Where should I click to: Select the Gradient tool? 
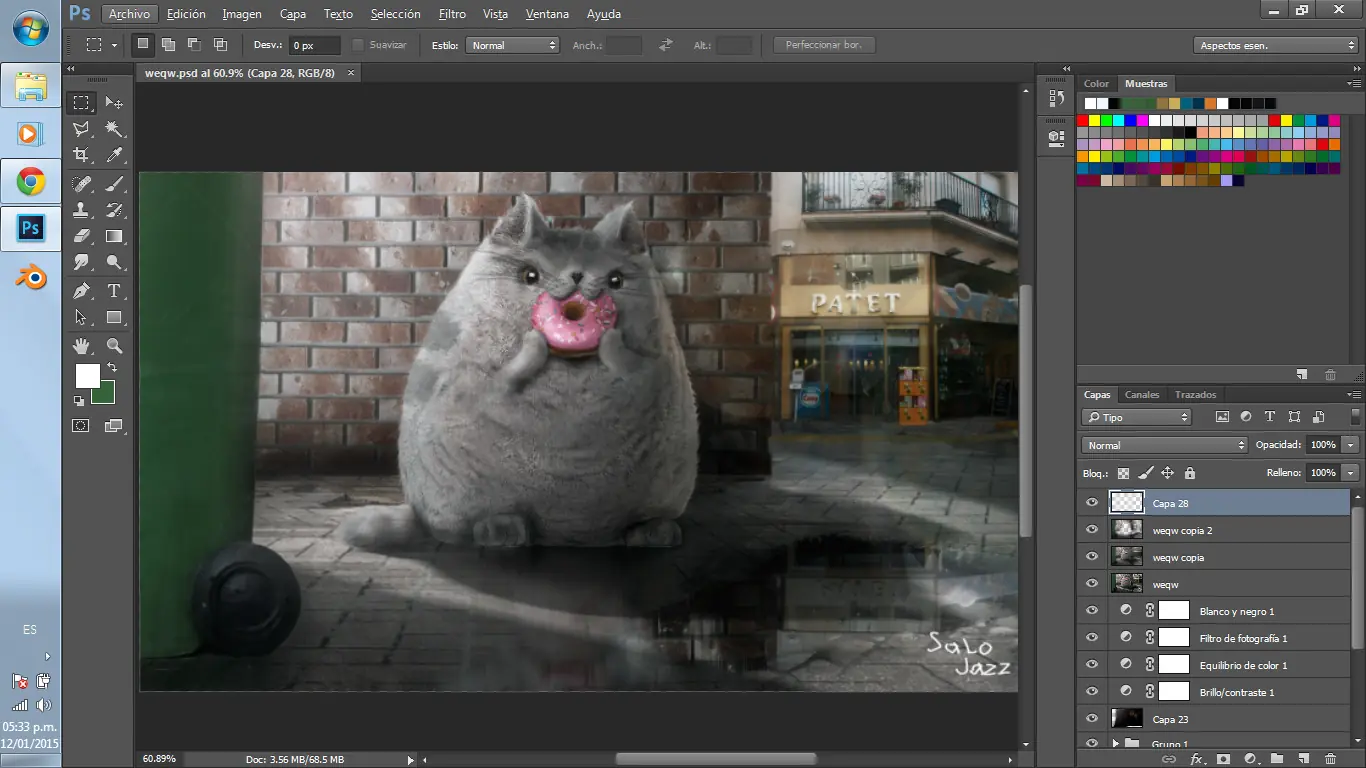114,236
